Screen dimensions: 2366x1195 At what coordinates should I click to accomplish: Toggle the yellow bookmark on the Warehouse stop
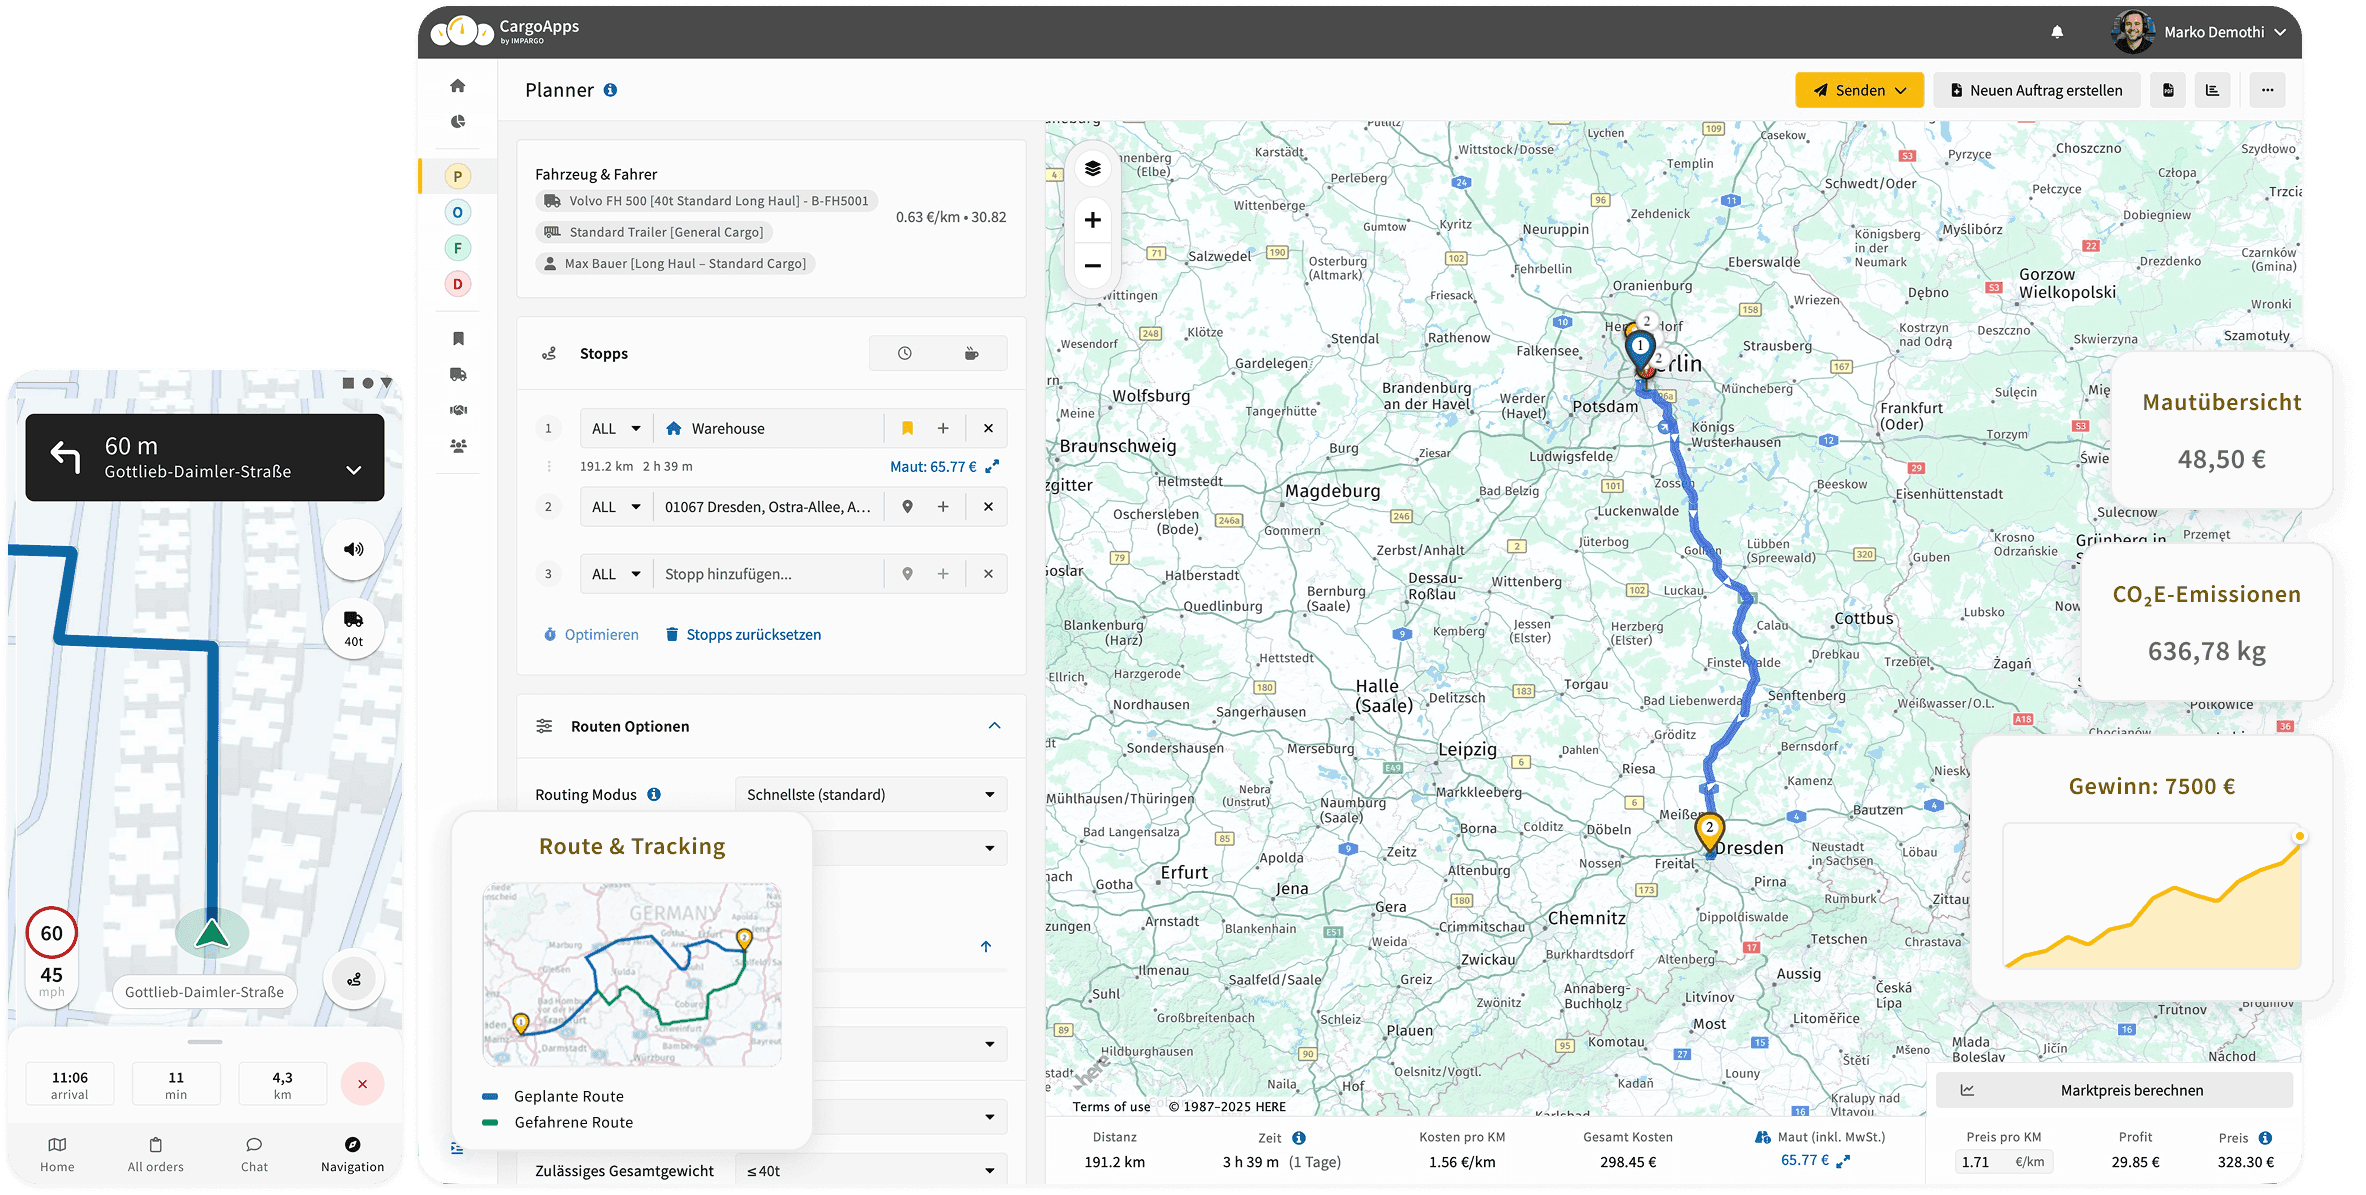point(907,427)
